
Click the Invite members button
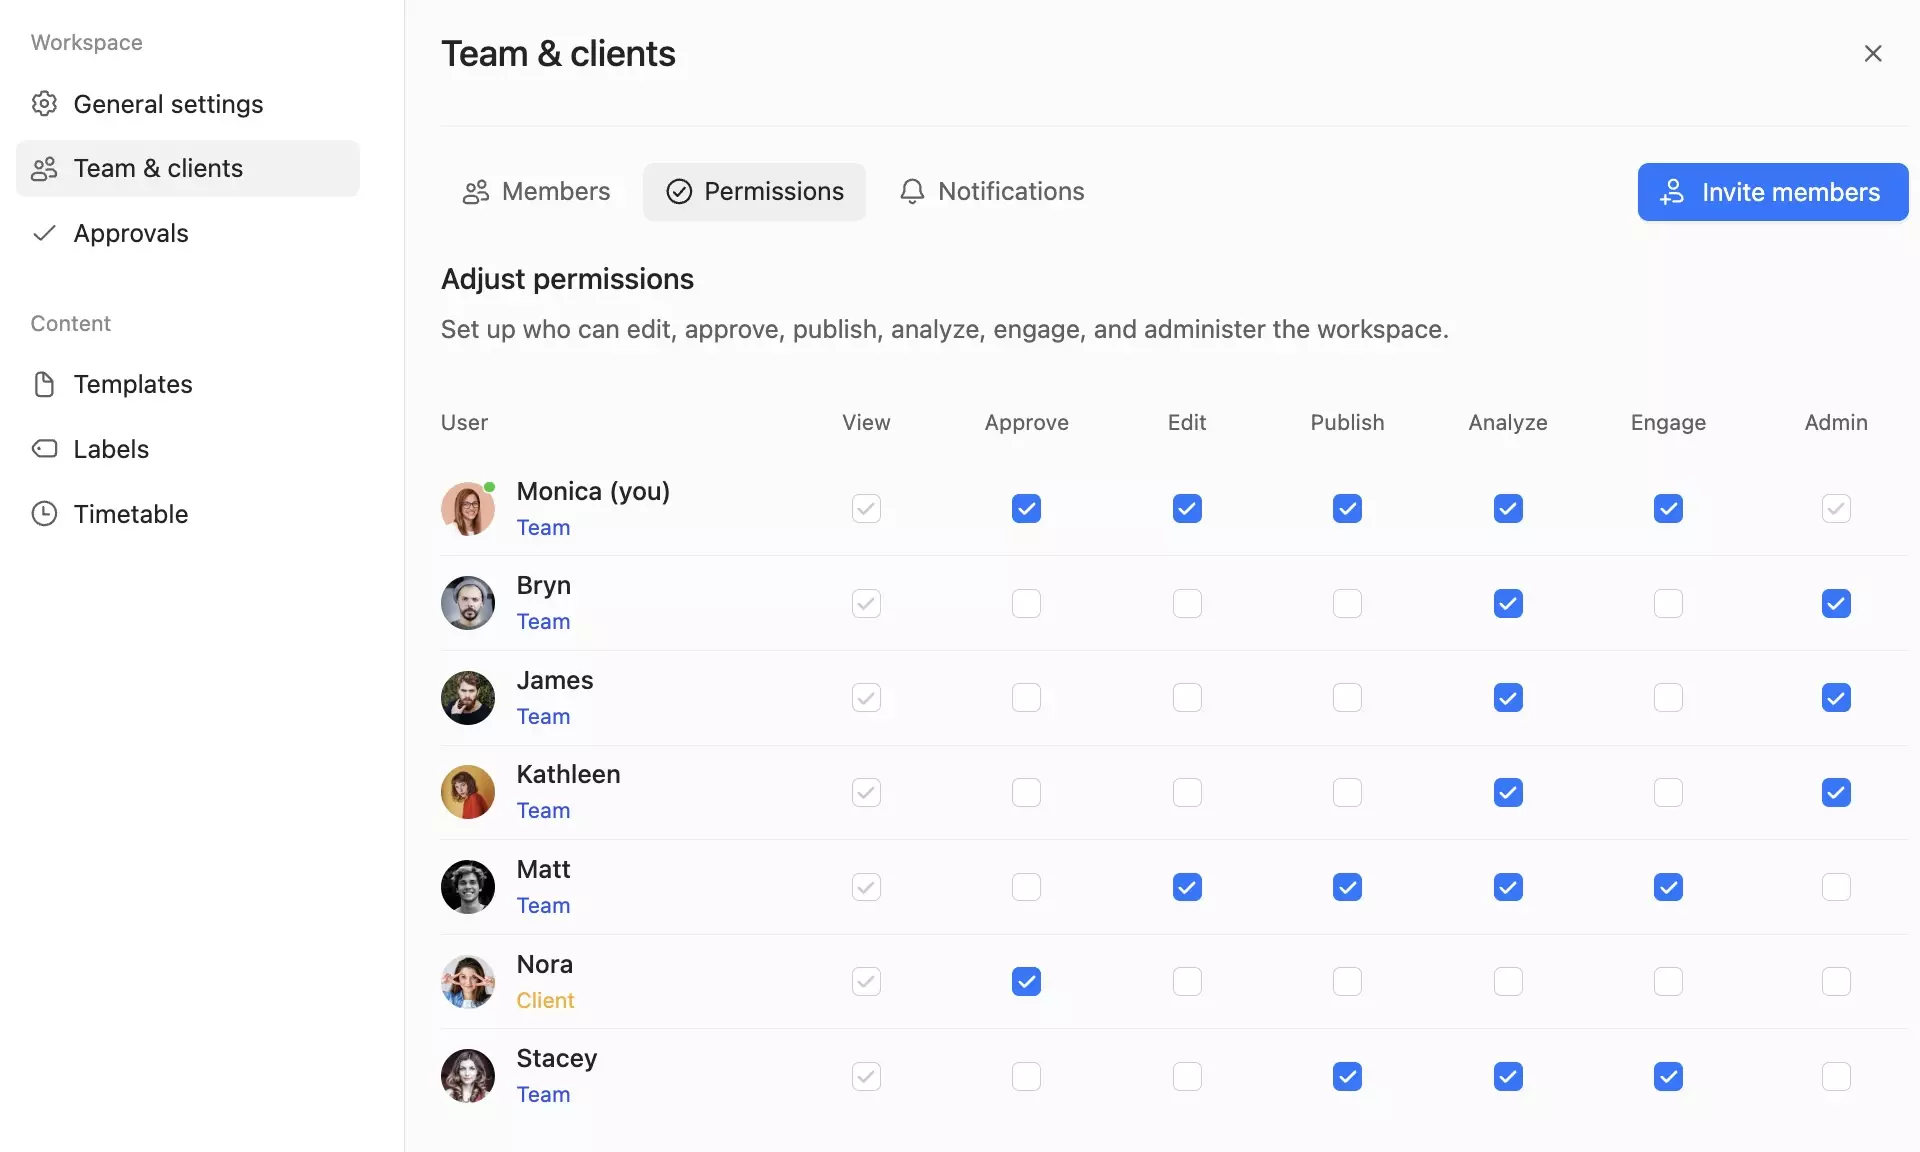(x=1773, y=192)
